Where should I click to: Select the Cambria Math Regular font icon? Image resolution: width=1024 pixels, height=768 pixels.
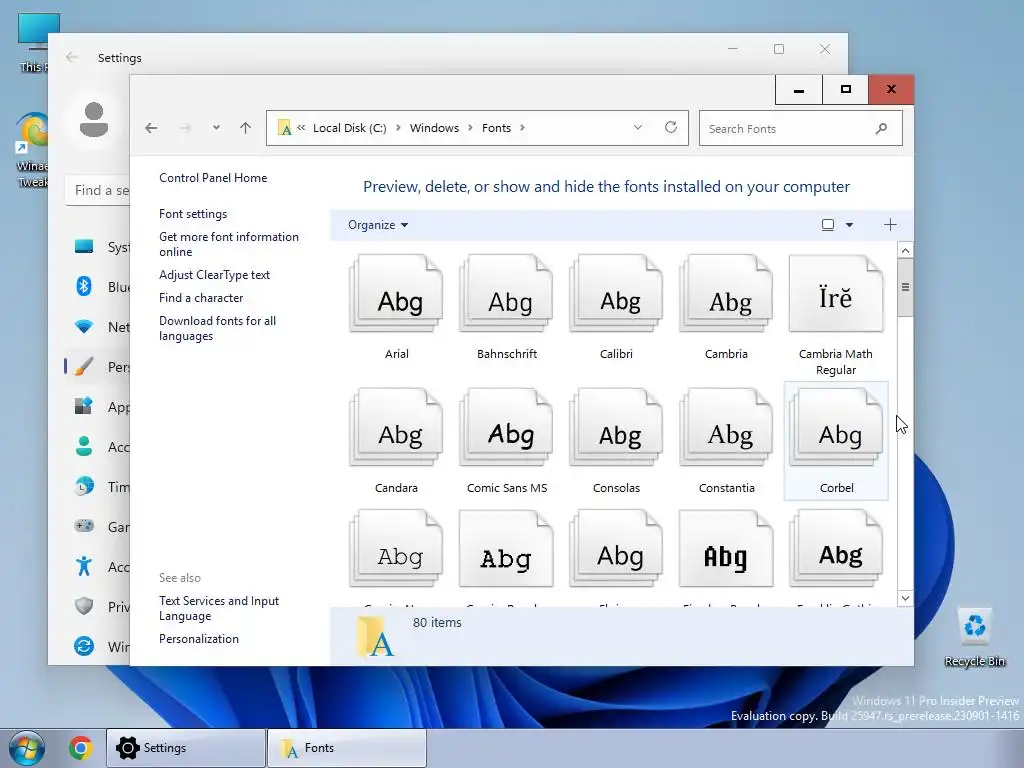(836, 294)
